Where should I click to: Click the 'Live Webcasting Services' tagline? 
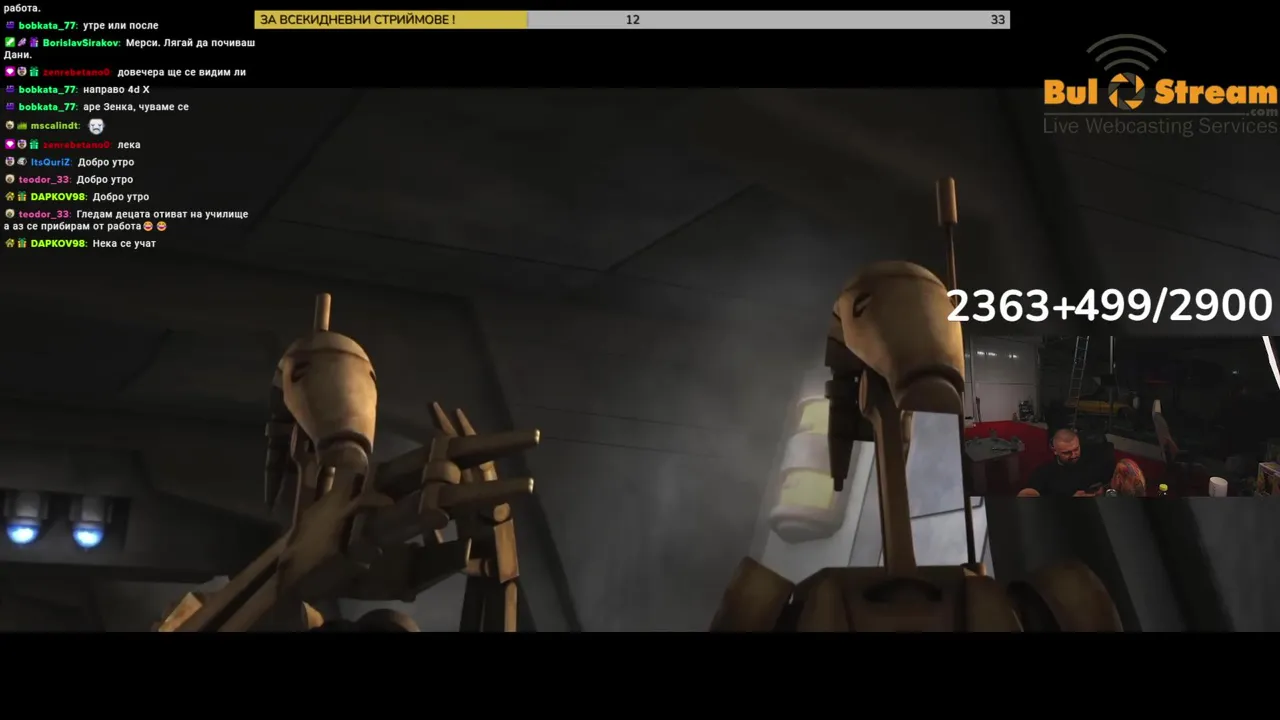(x=1160, y=126)
